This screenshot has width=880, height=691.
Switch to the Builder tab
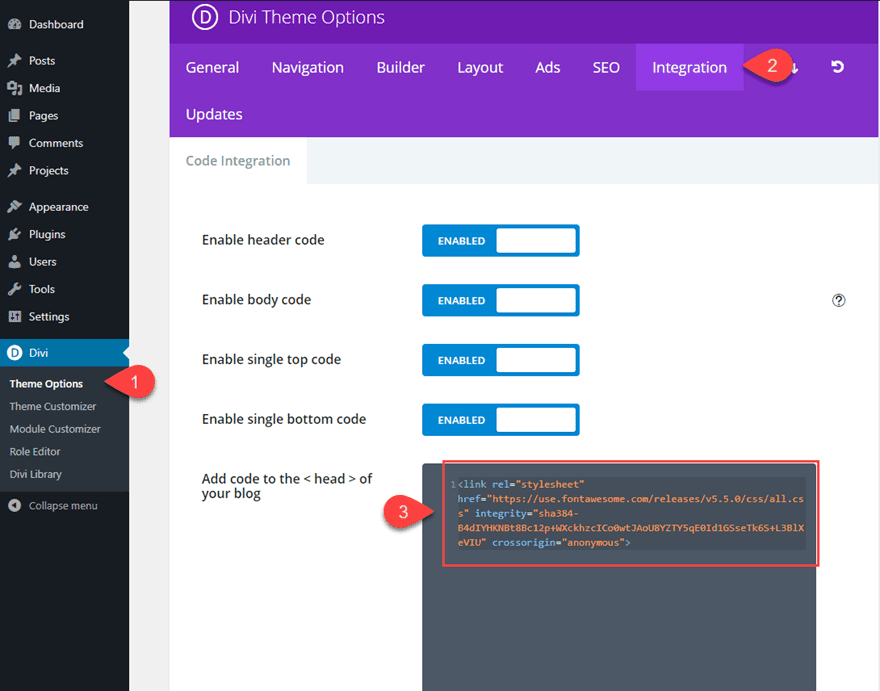point(400,67)
